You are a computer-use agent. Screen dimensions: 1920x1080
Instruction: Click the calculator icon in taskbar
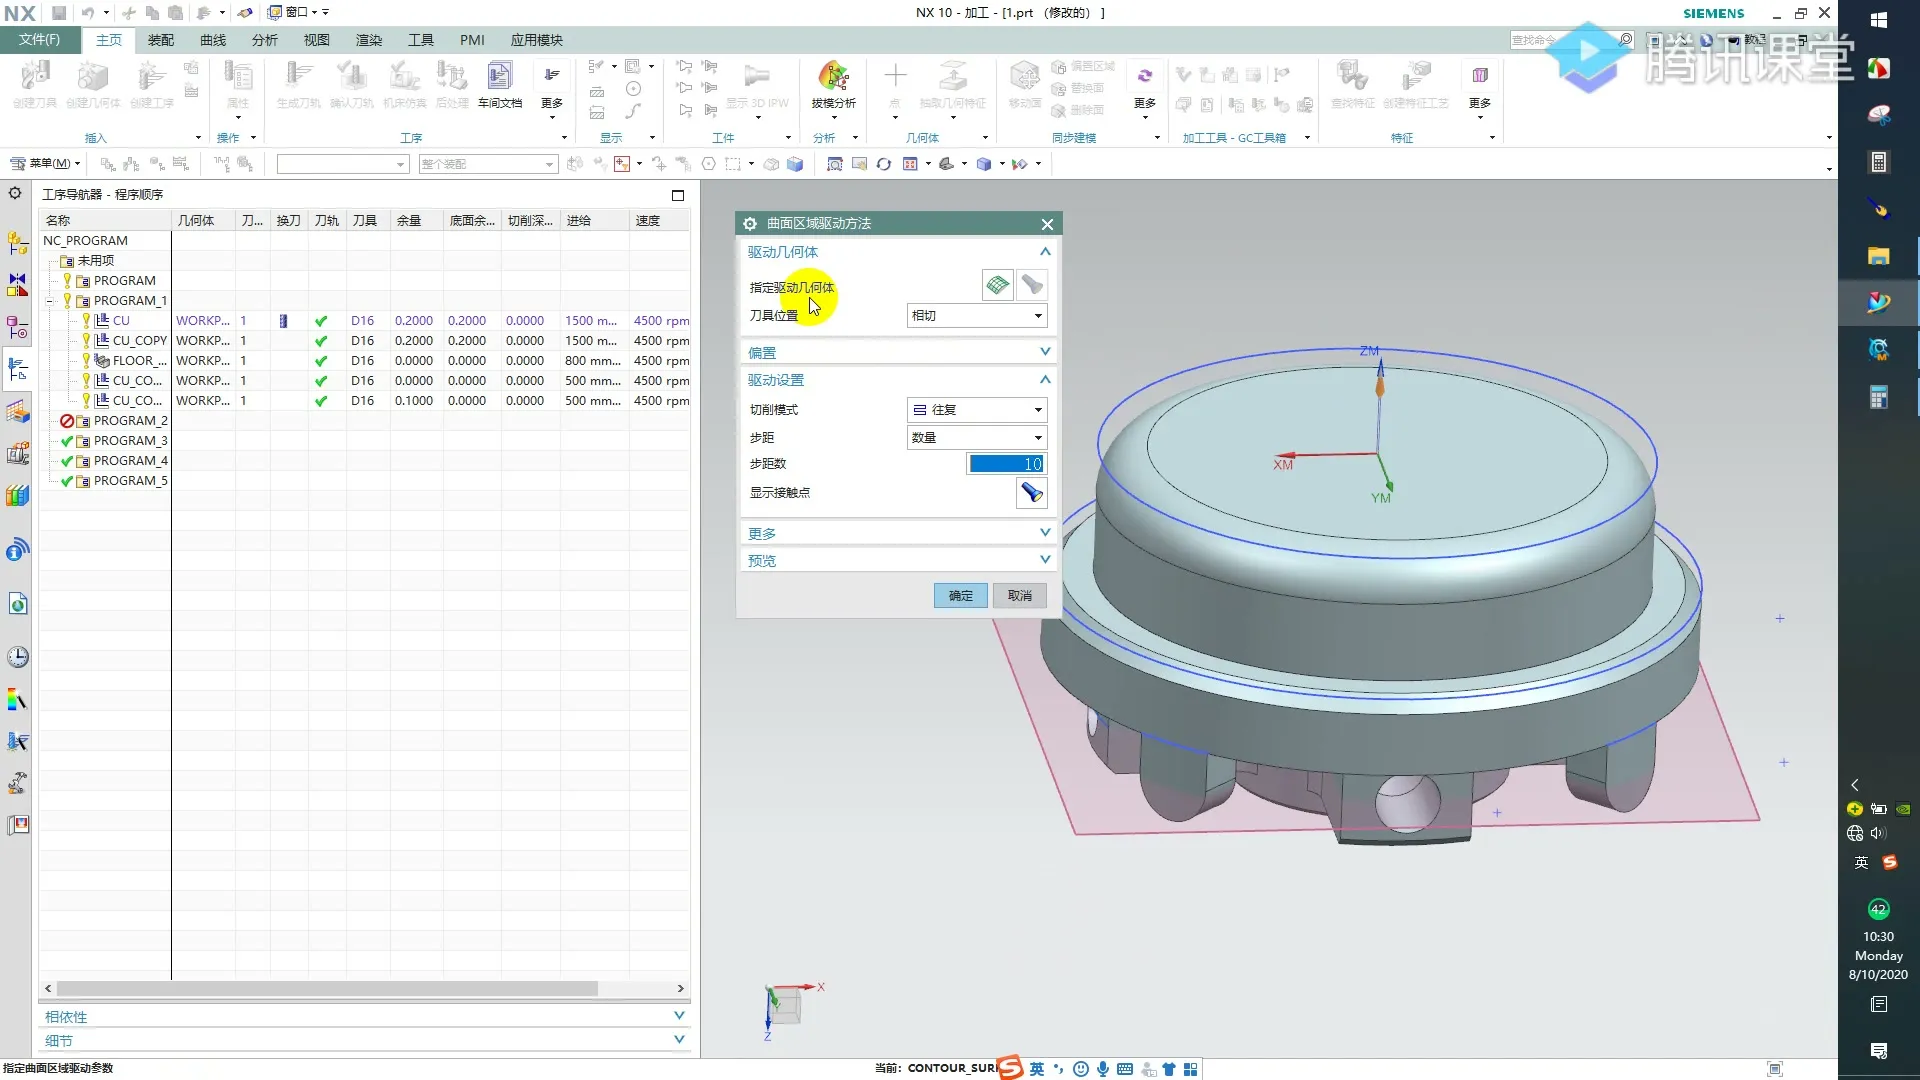coord(1878,162)
